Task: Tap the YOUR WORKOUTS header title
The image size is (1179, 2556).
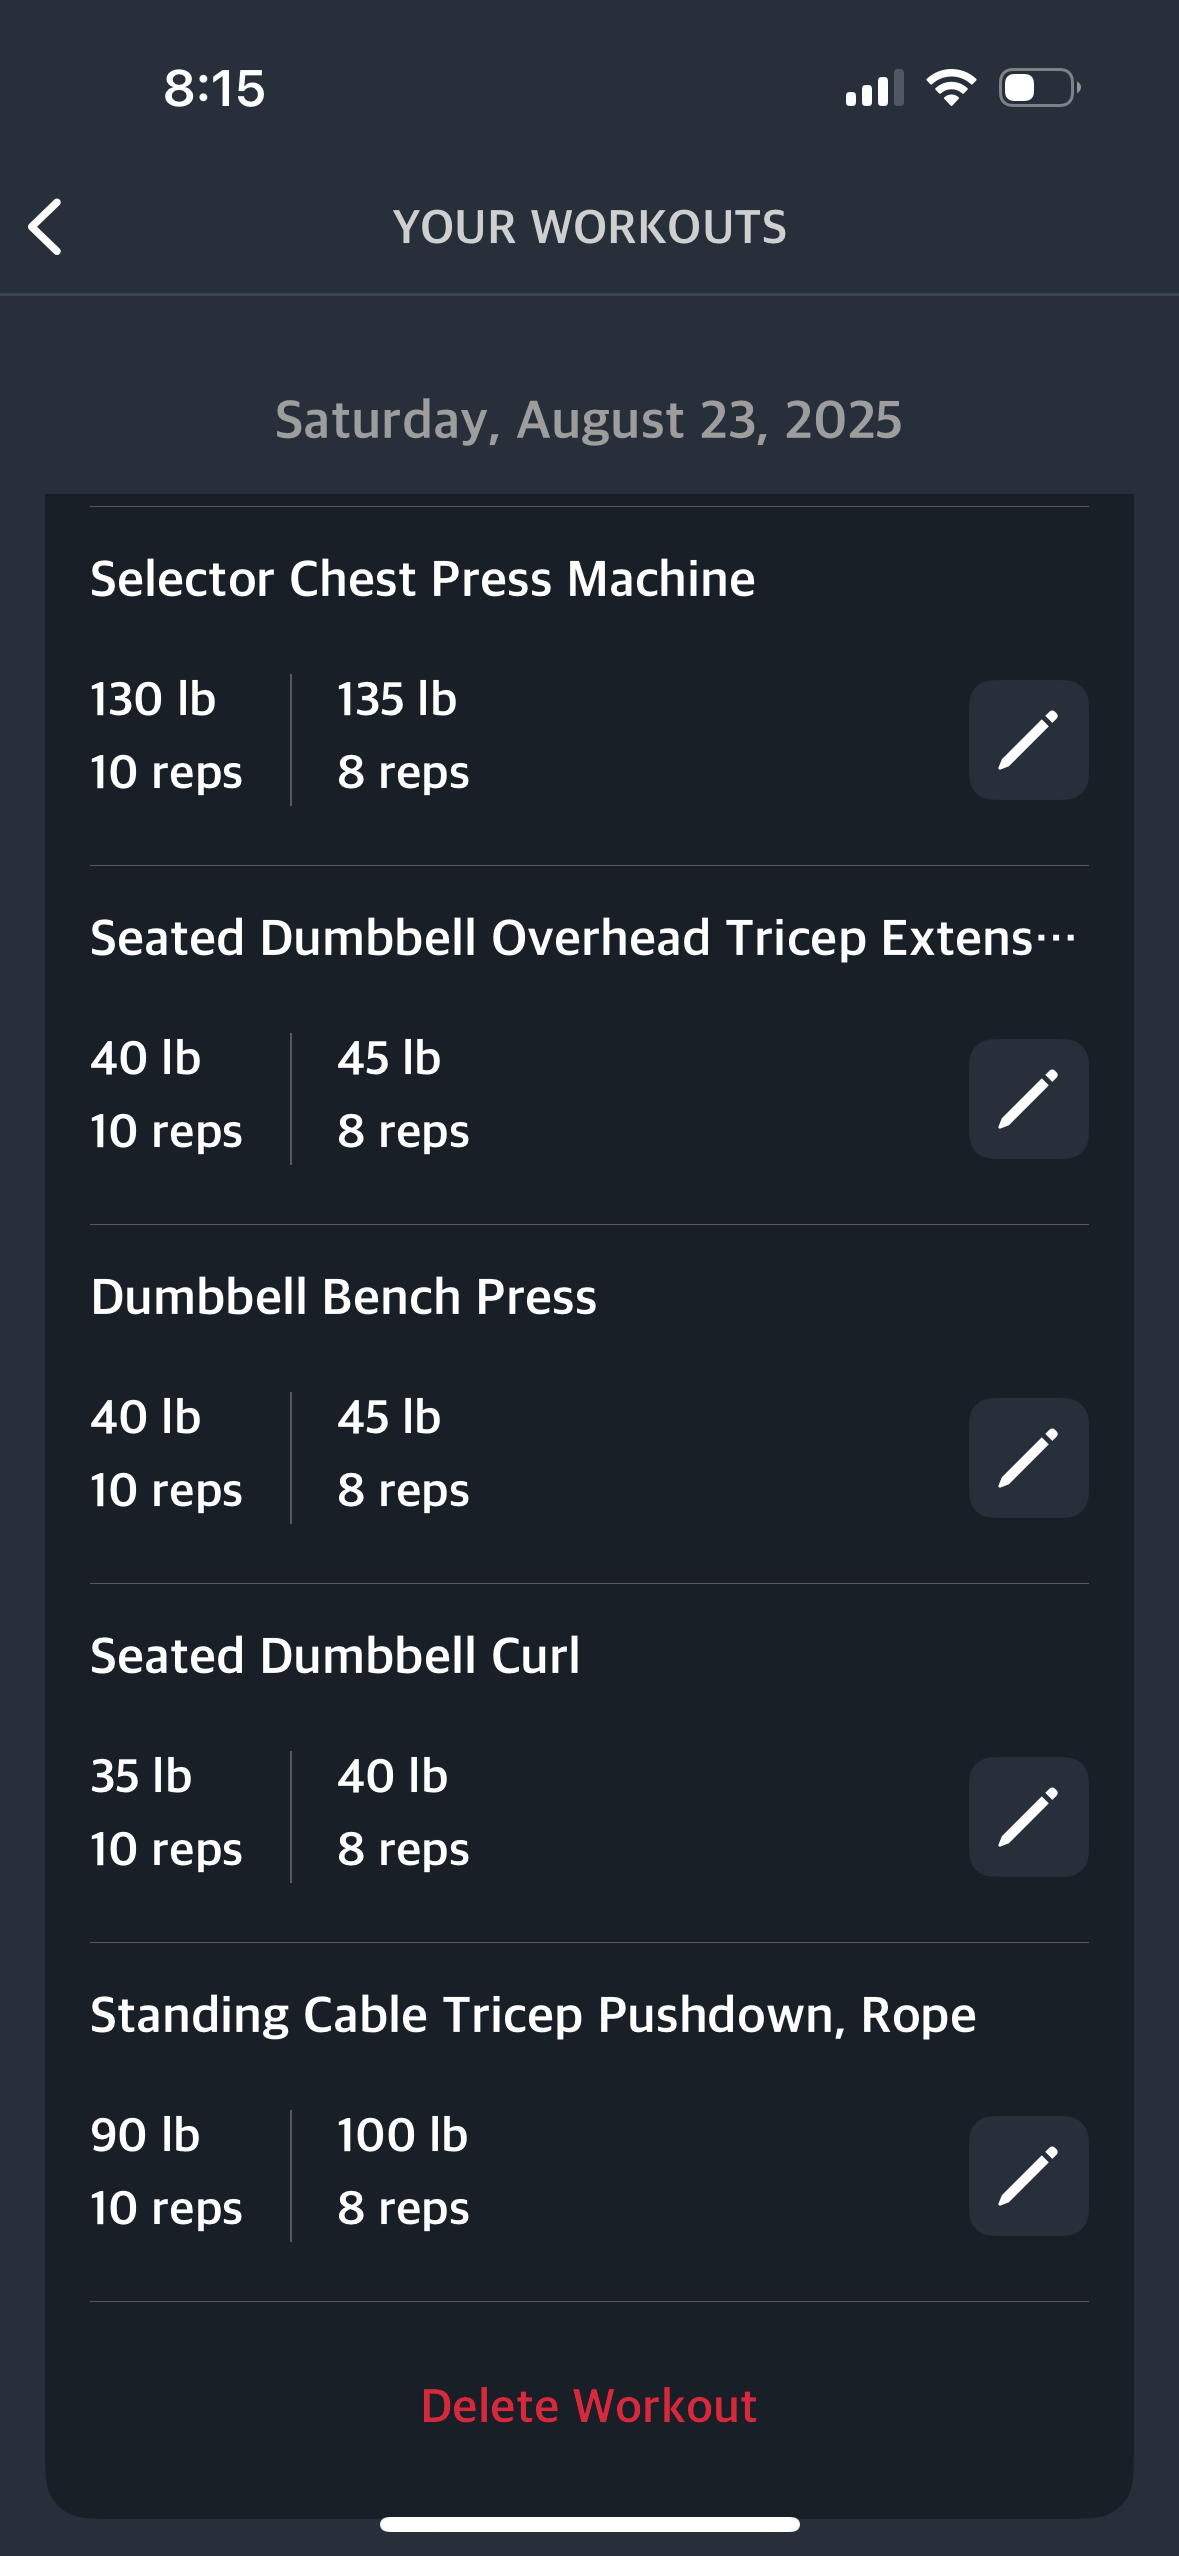Action: click(590, 227)
